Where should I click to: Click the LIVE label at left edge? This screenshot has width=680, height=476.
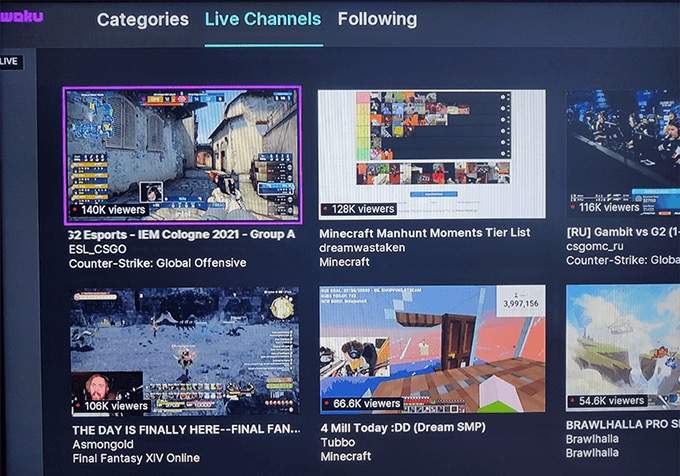[x=10, y=62]
